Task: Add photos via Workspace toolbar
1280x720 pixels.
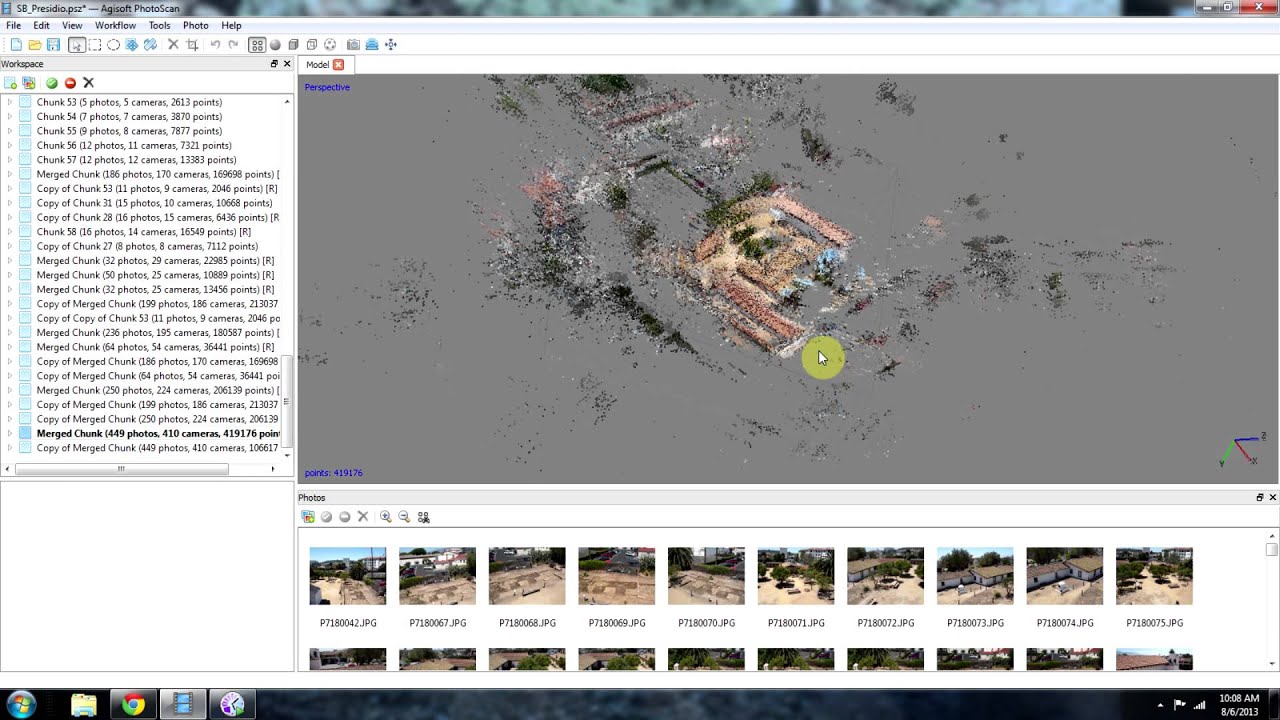Action: tap(29, 83)
